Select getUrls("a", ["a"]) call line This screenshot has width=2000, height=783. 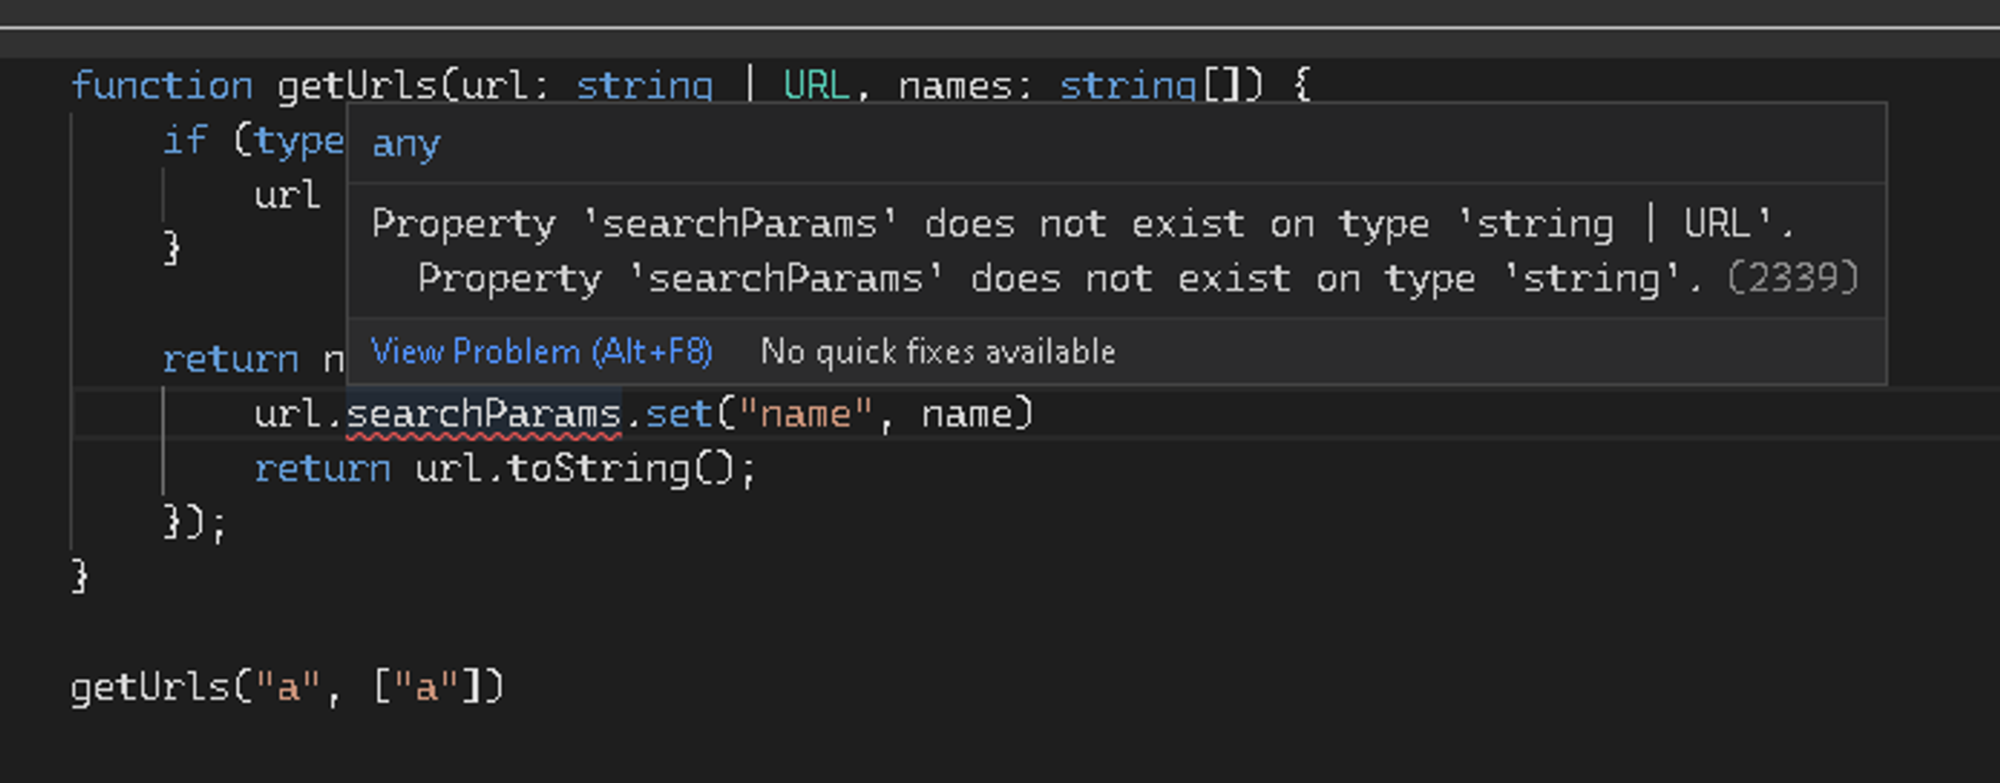click(287, 688)
